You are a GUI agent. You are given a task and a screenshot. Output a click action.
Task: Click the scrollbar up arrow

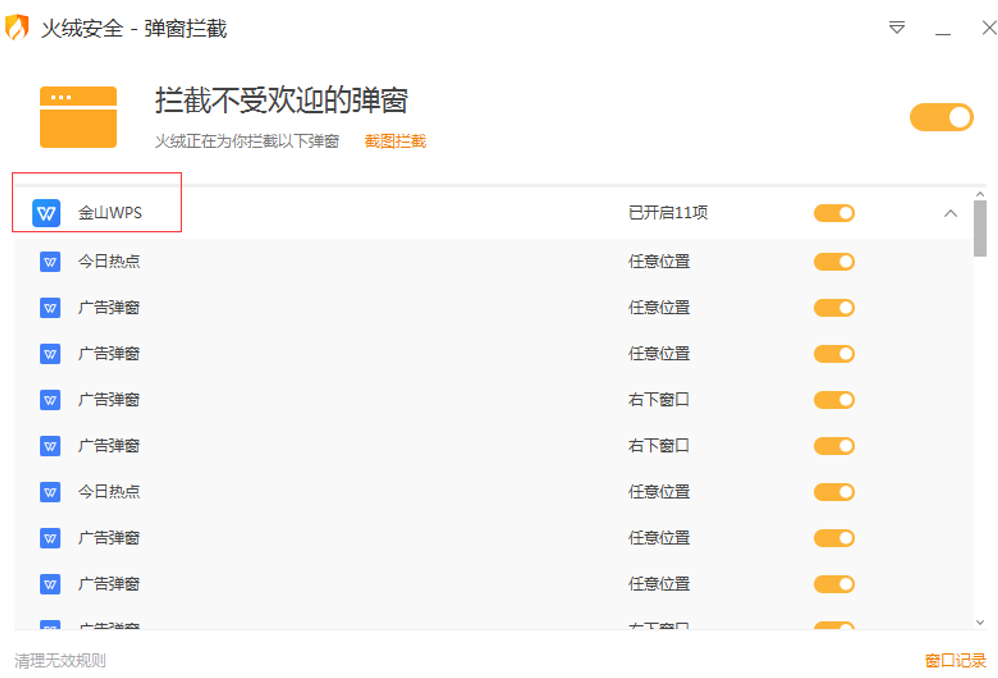(980, 194)
